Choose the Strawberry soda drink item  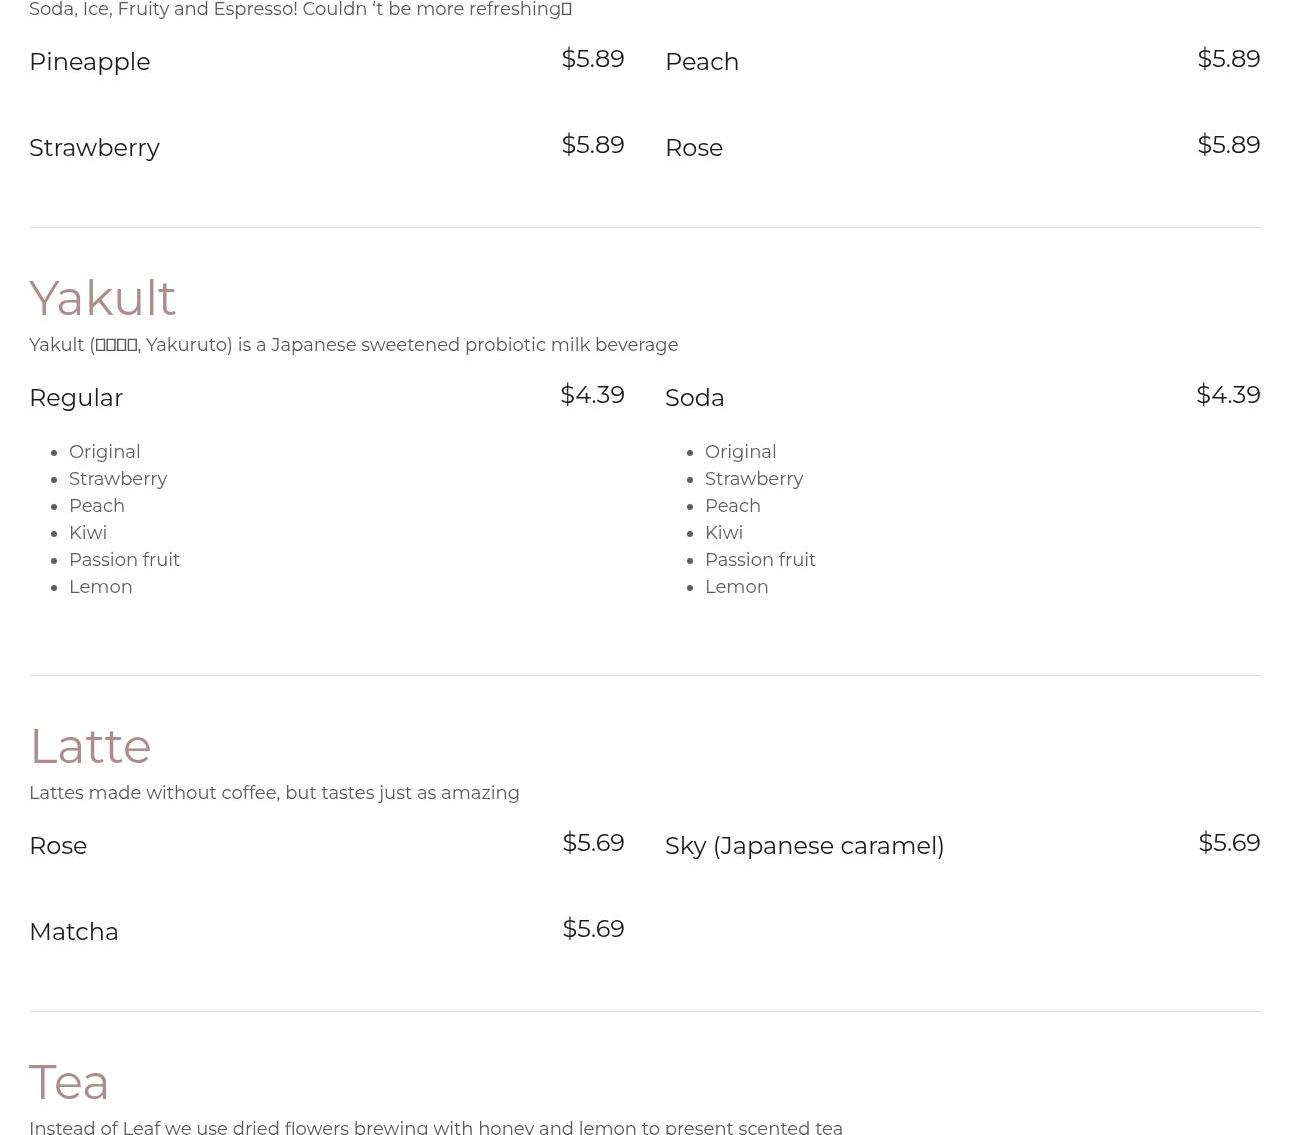point(94,148)
